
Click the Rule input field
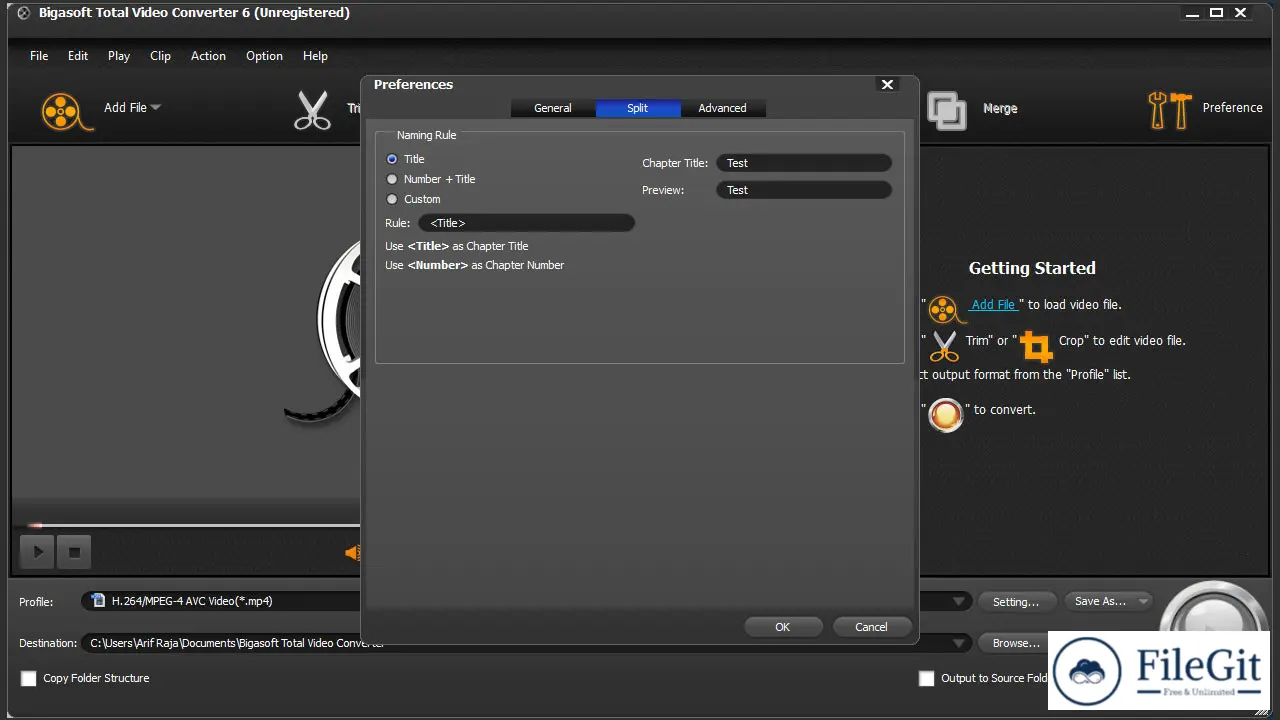pyautogui.click(x=526, y=223)
